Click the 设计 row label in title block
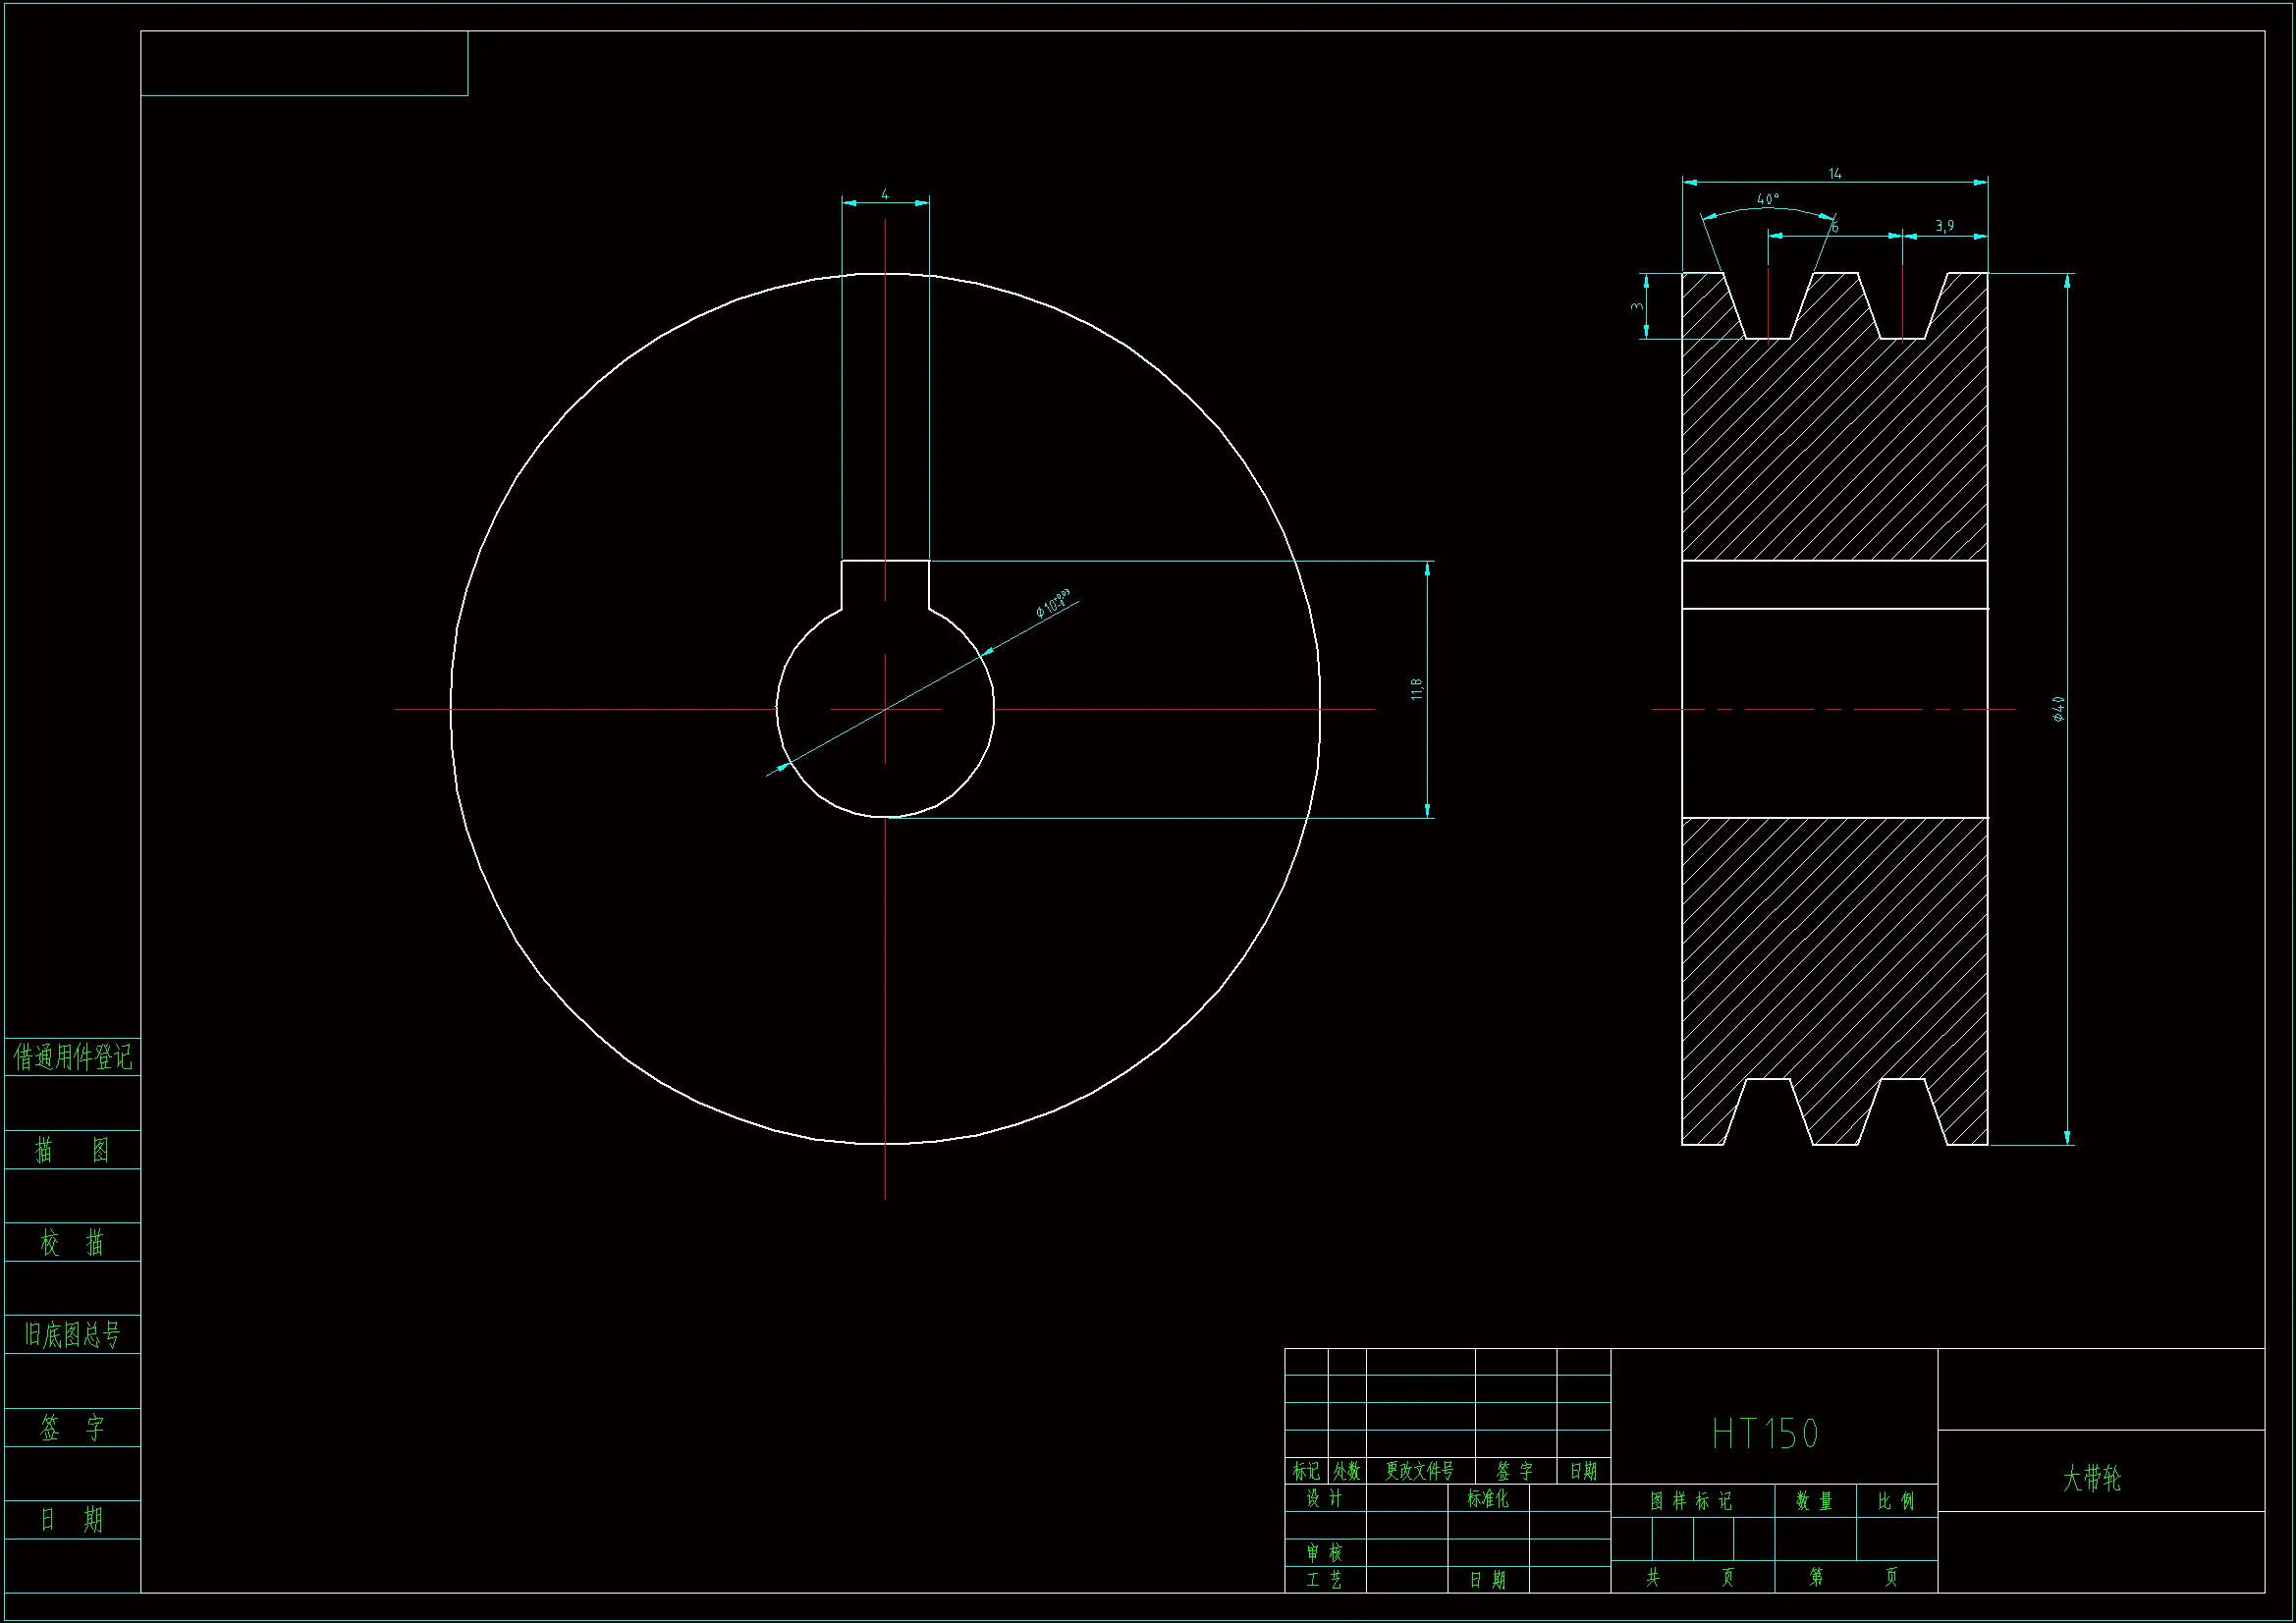 tap(1324, 1498)
